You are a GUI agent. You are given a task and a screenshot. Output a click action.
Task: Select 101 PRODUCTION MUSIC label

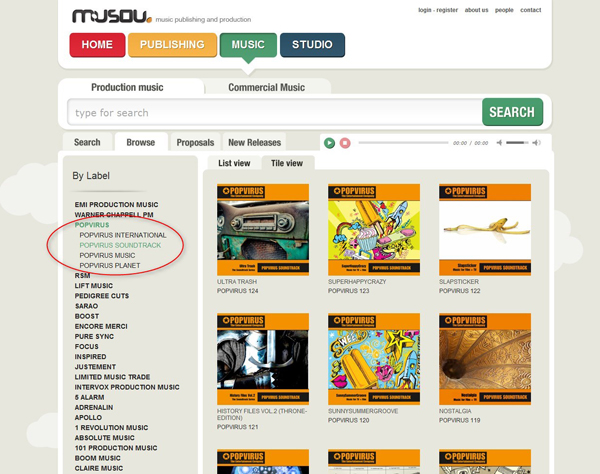116,448
